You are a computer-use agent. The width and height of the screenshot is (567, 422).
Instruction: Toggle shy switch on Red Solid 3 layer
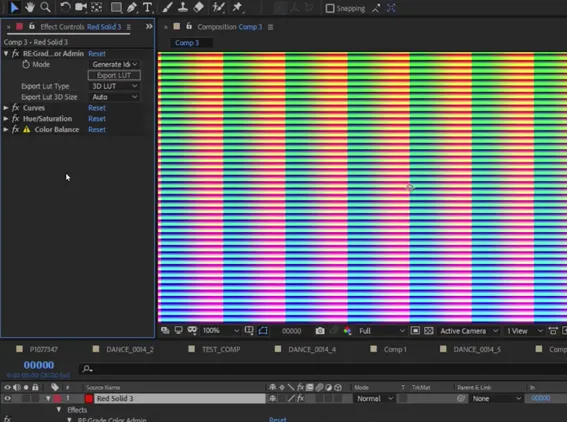(273, 398)
